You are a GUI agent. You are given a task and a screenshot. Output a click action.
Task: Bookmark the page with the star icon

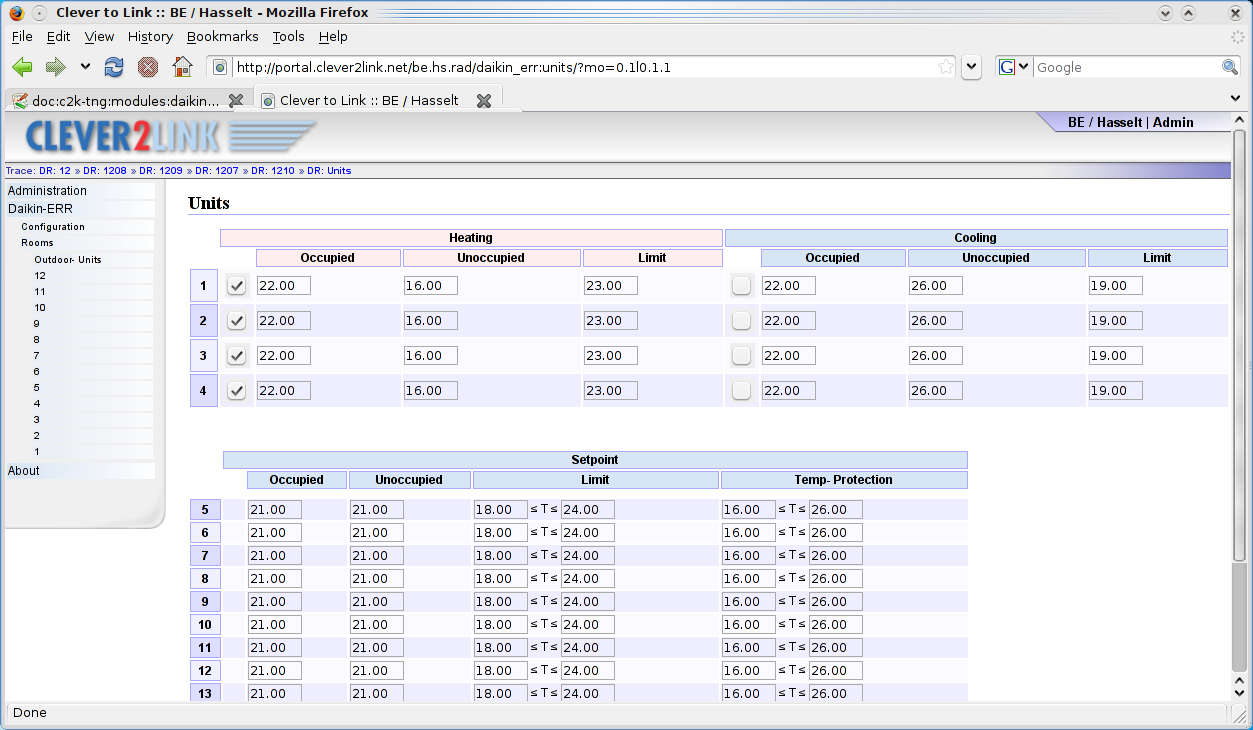[946, 67]
